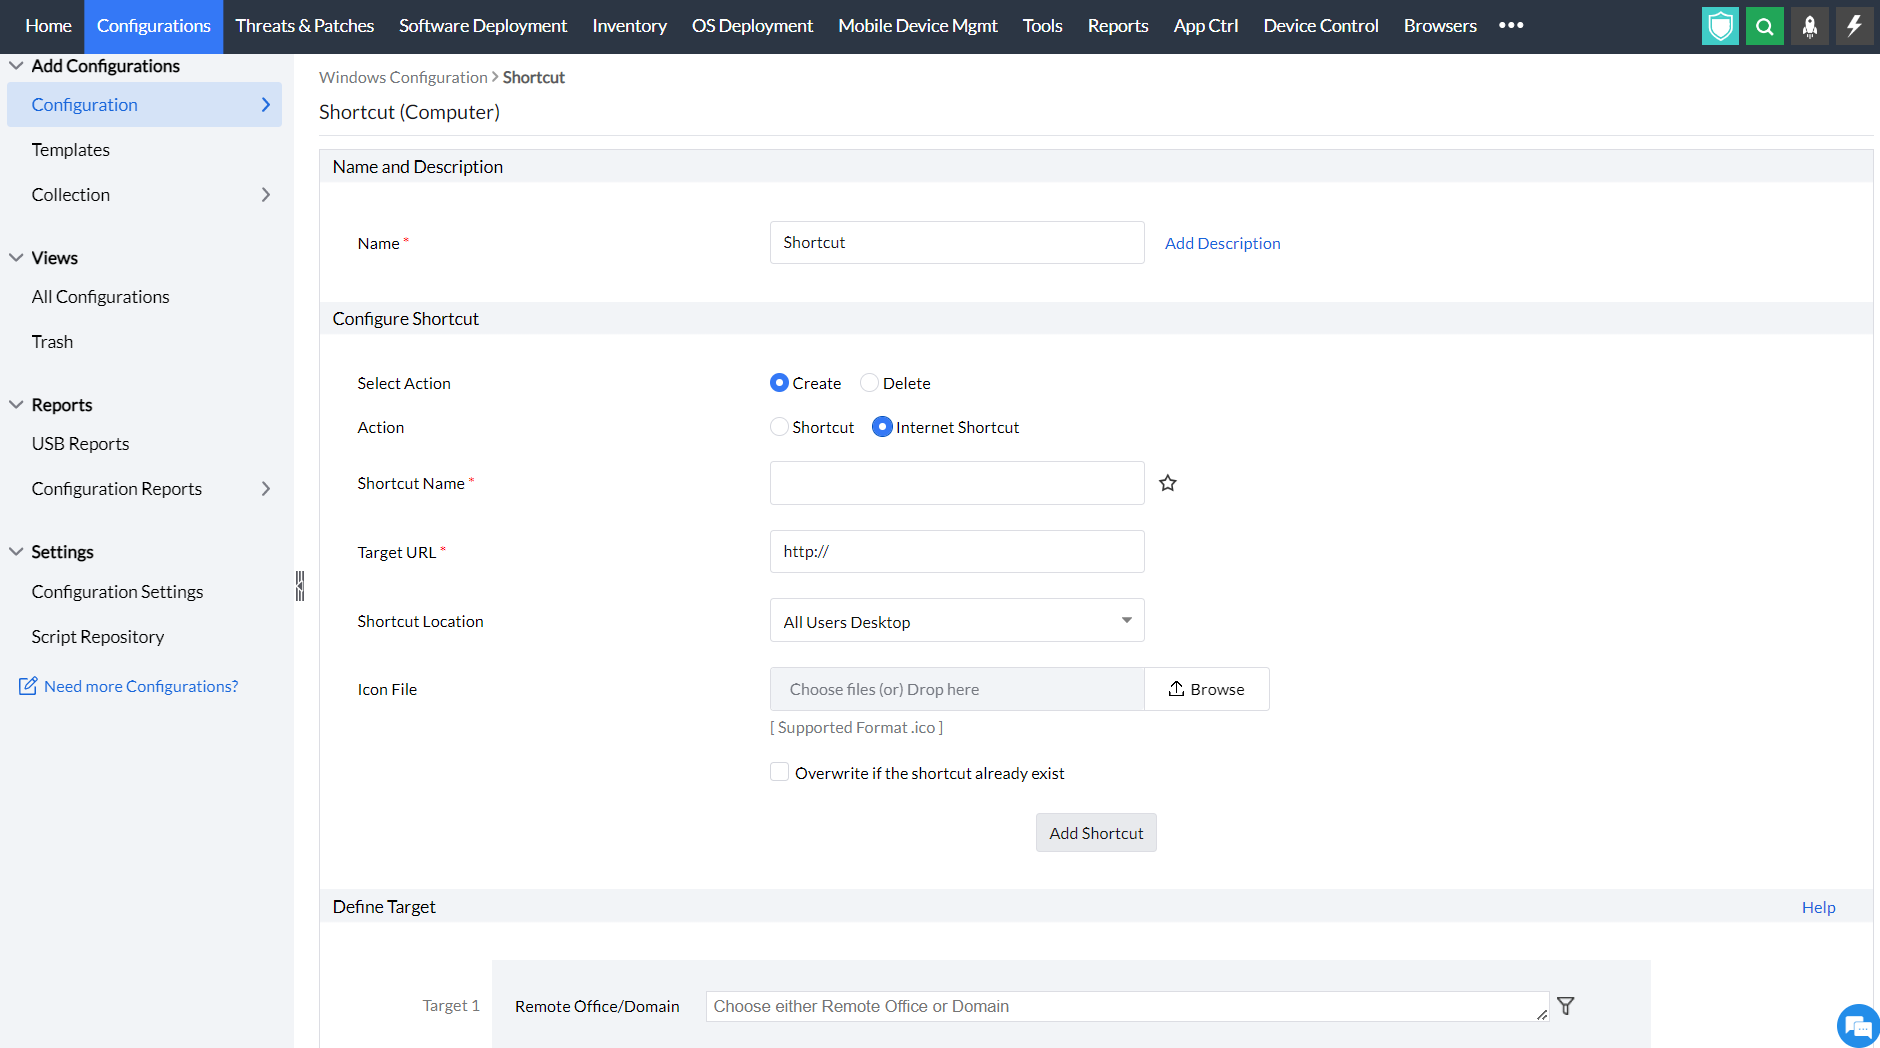Select the Delete action radio button

coord(869,382)
